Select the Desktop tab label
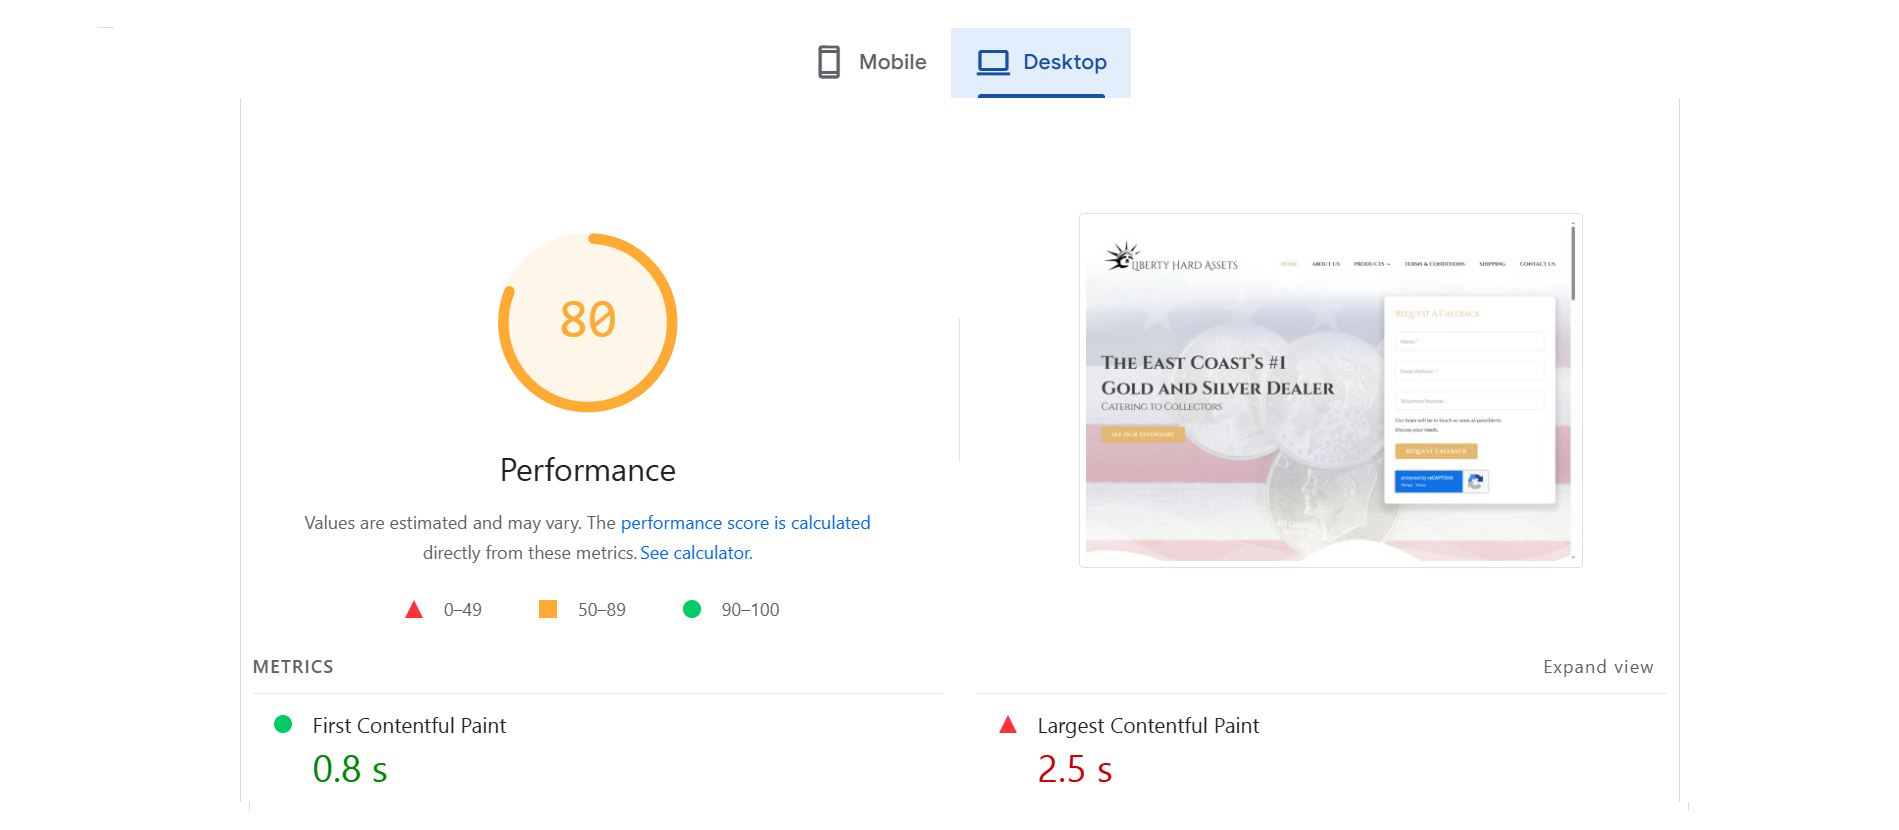This screenshot has height=830, width=1899. (x=1064, y=62)
